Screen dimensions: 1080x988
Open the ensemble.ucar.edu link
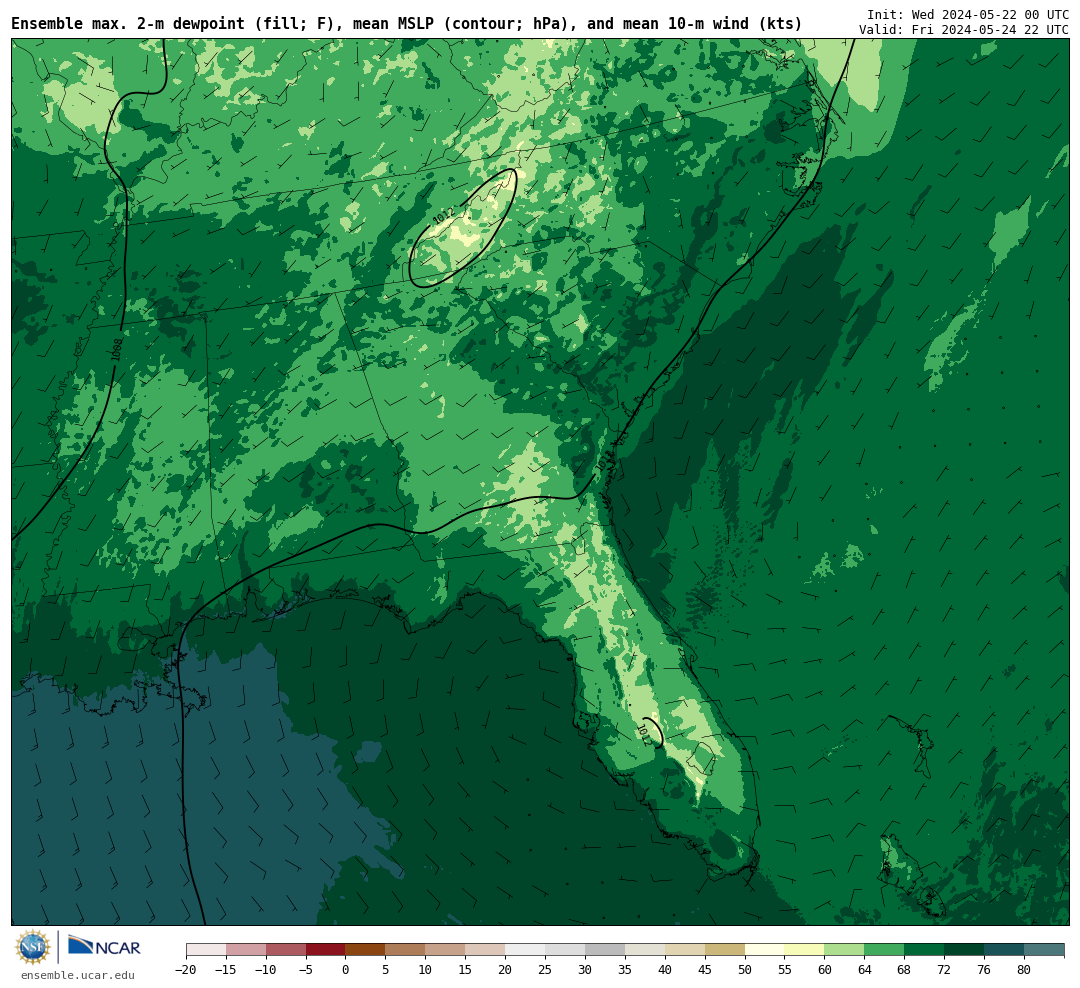tap(78, 975)
